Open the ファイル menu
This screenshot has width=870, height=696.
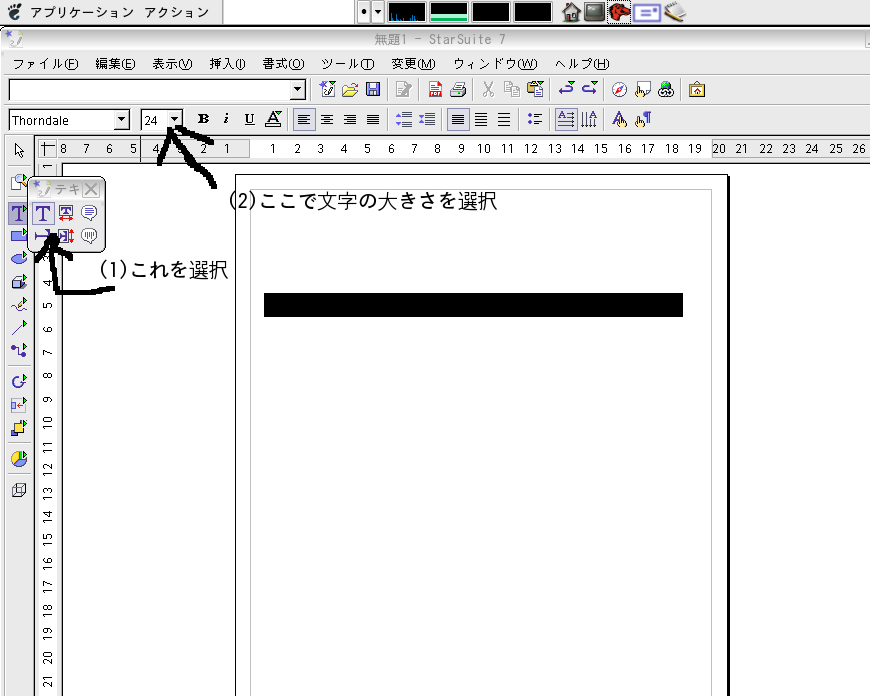tap(45, 63)
